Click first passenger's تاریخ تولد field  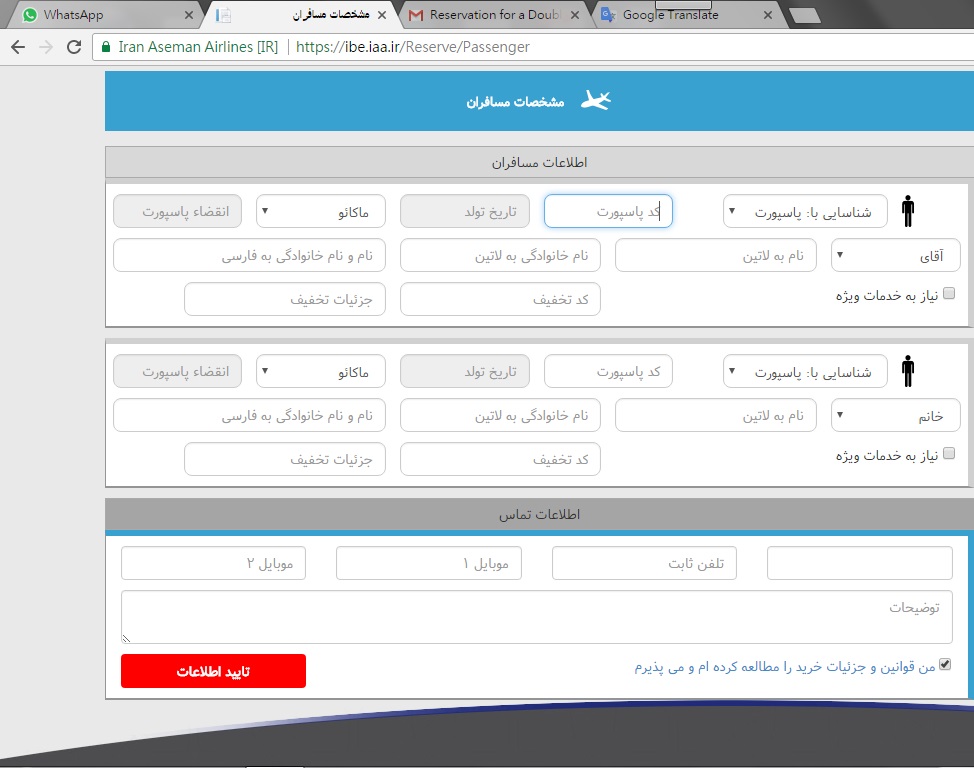coord(465,211)
